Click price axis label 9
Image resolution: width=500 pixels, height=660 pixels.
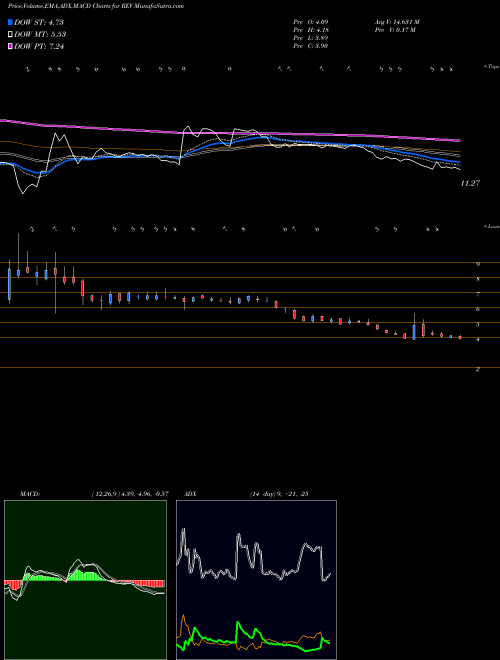coord(478,264)
